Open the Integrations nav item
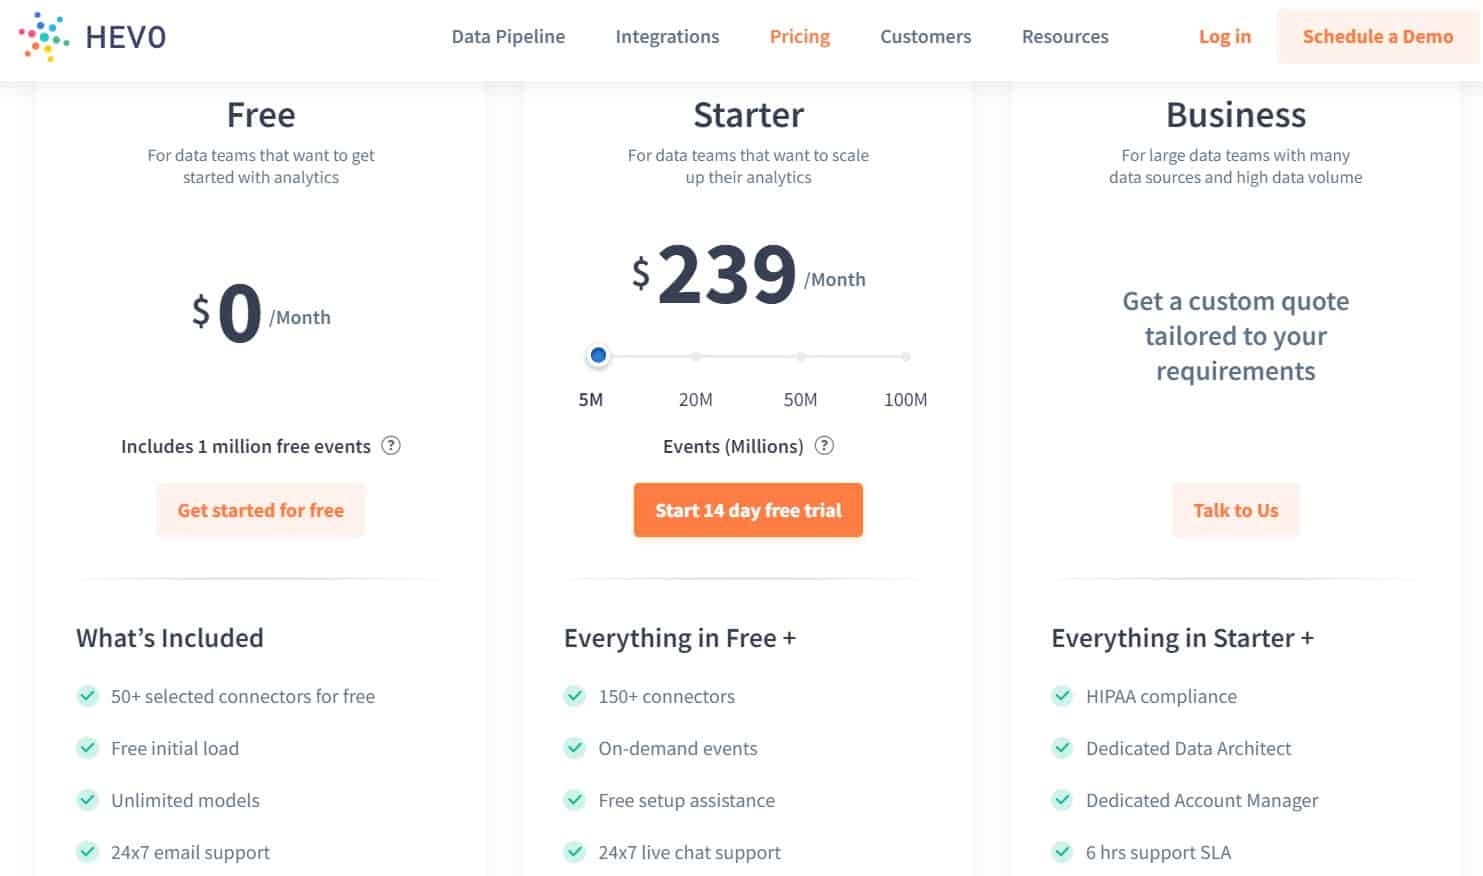The height and width of the screenshot is (876, 1483). 667,37
